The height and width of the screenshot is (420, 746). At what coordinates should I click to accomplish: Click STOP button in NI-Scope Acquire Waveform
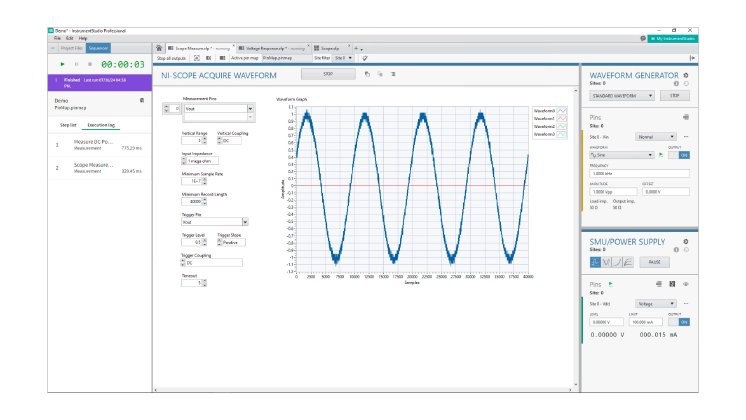(328, 74)
